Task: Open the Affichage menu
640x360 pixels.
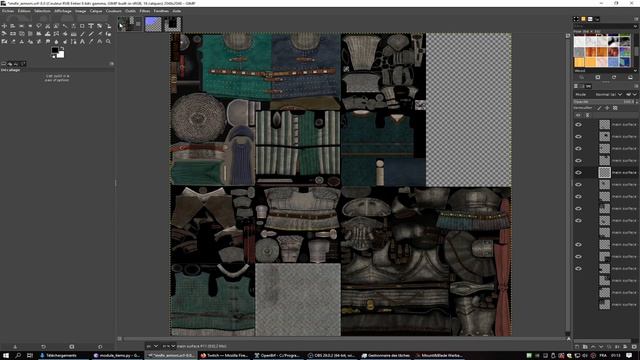Action: pyautogui.click(x=63, y=11)
